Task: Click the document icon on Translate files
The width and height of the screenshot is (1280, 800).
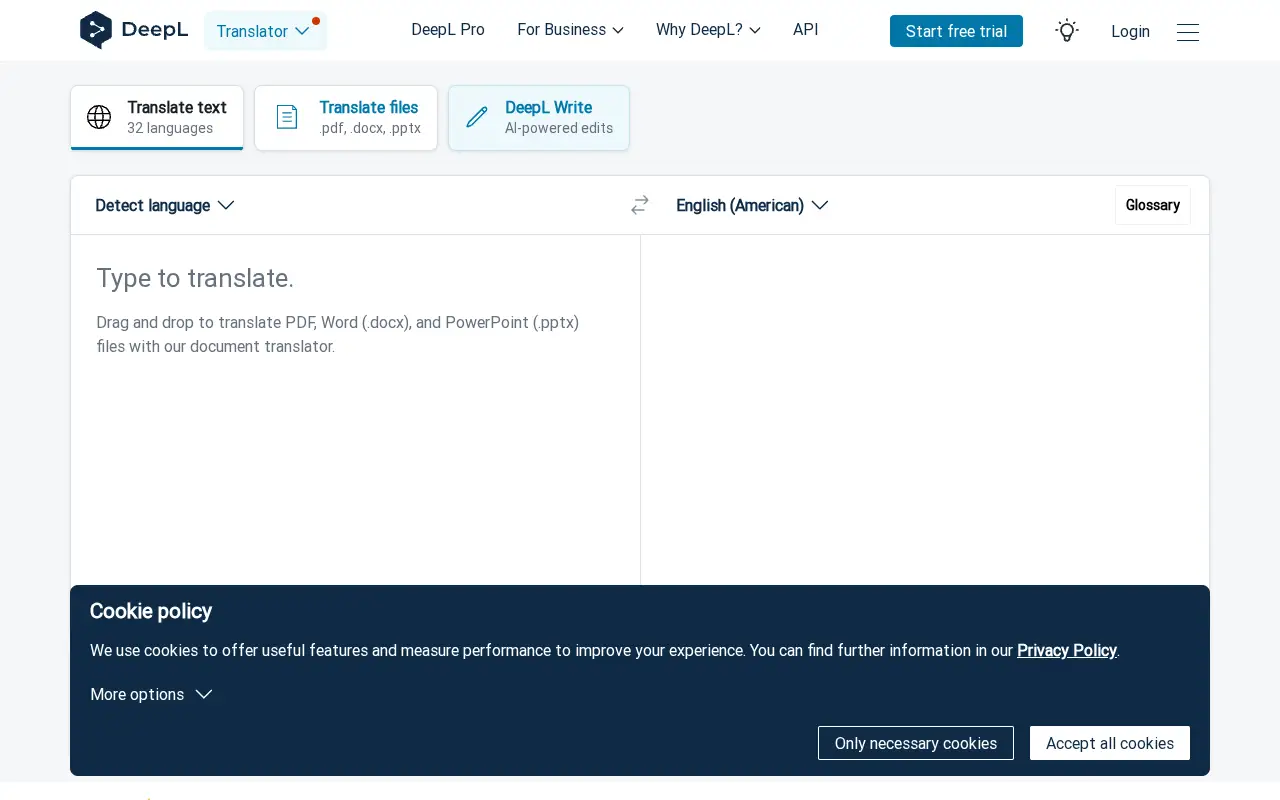Action: tap(287, 117)
